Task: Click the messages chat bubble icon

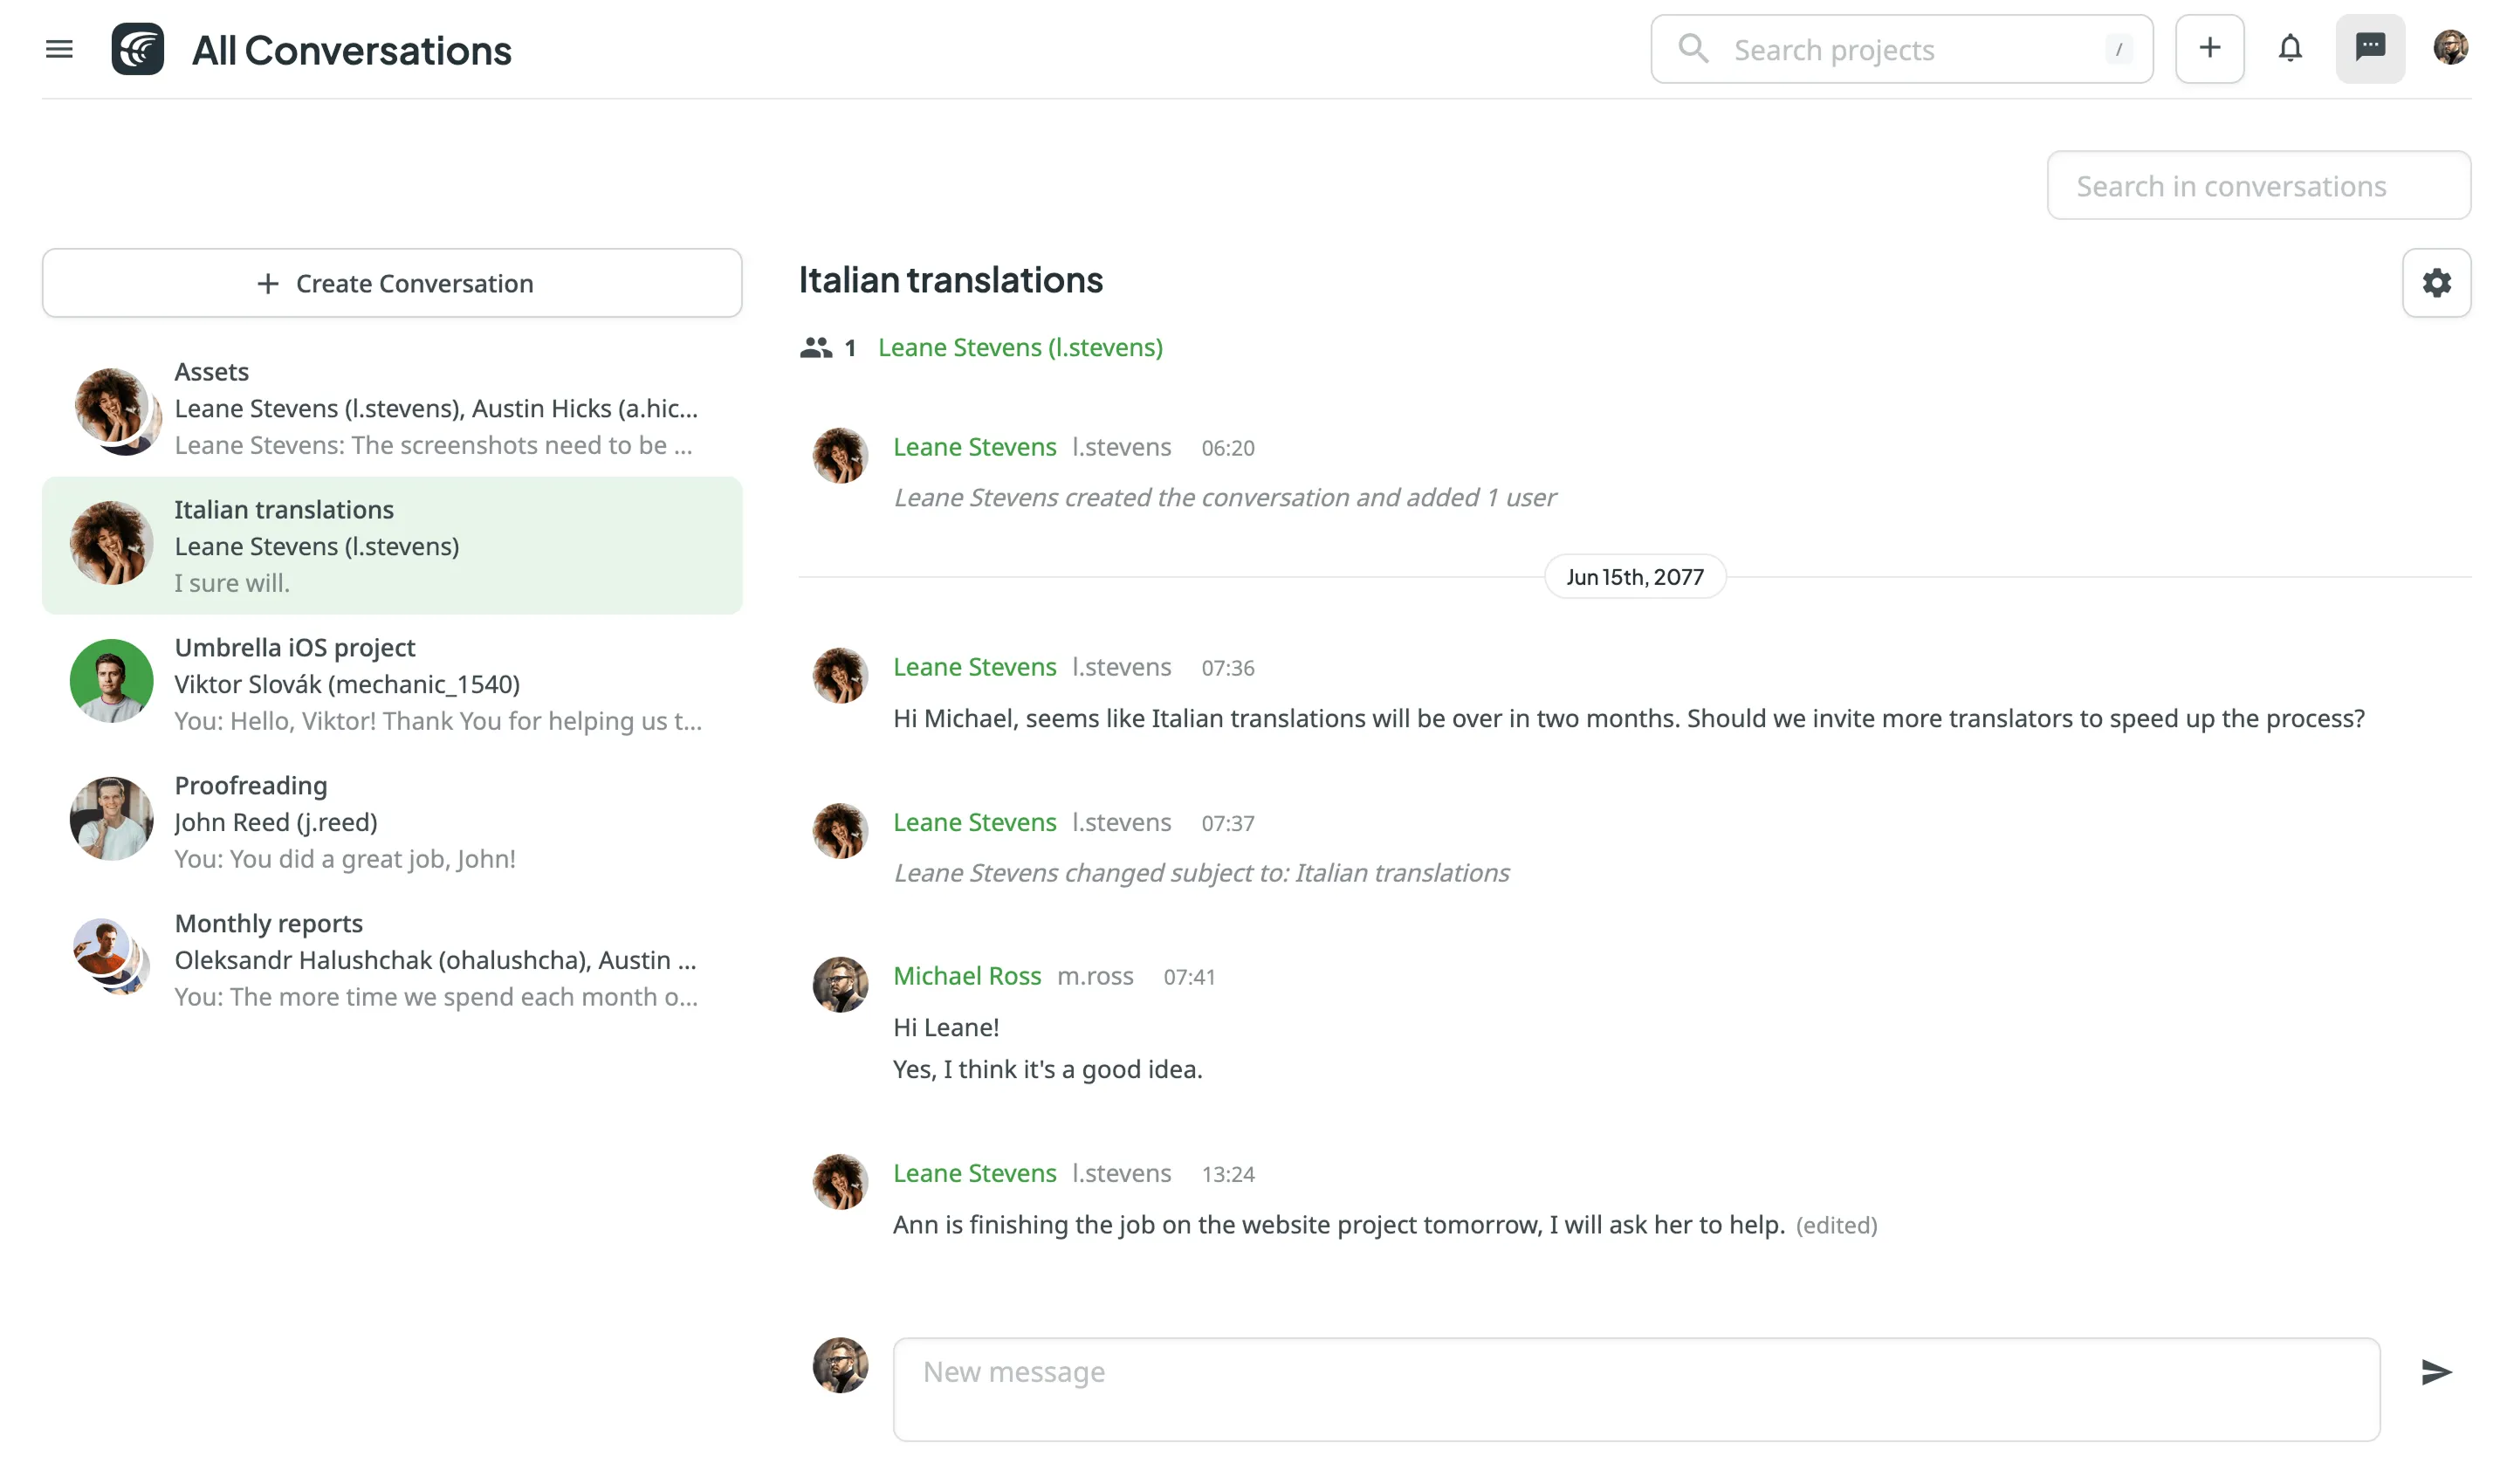Action: (2369, 48)
